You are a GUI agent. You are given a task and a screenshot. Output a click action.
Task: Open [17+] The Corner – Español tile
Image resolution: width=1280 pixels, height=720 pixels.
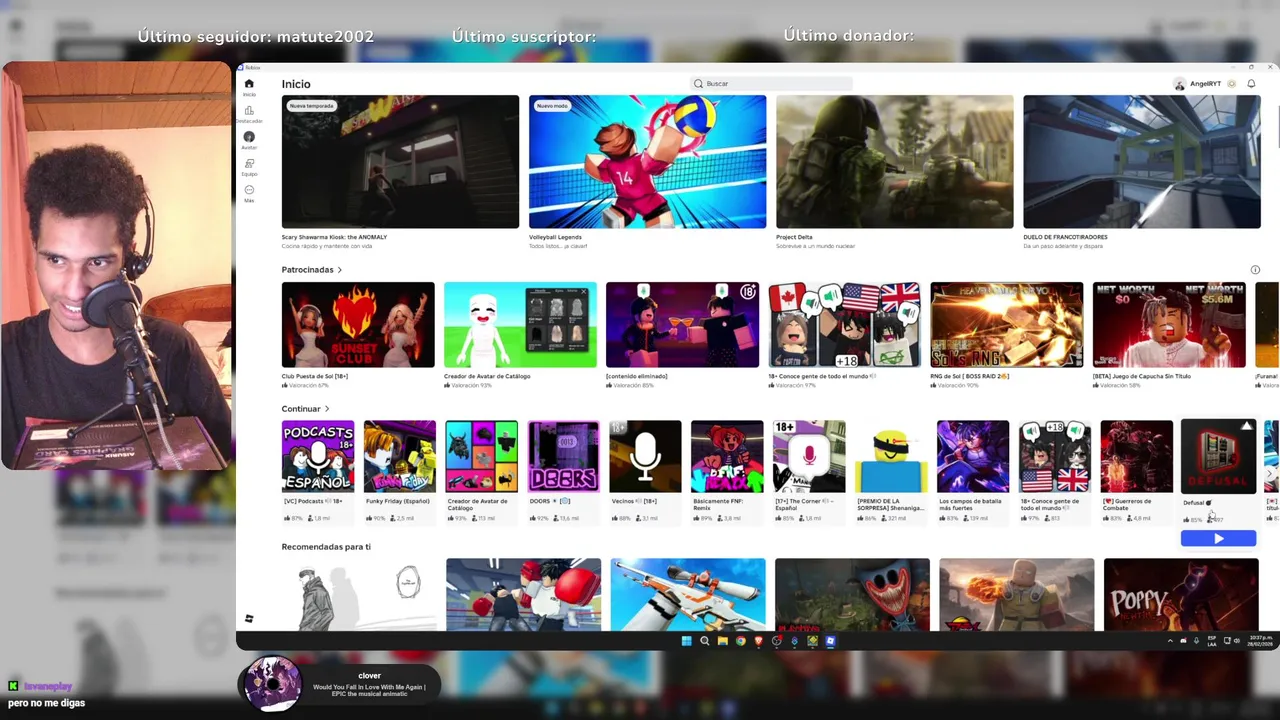[x=809, y=457]
